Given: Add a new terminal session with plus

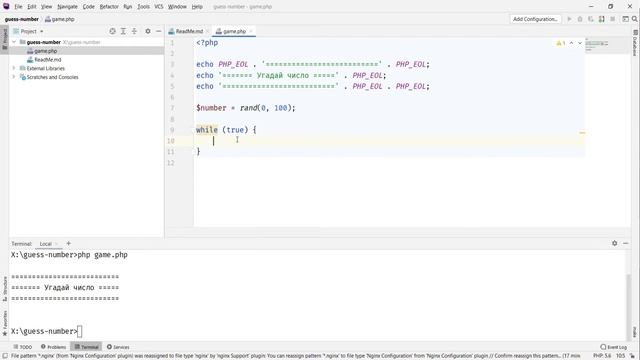Looking at the screenshot, I should (x=69, y=243).
